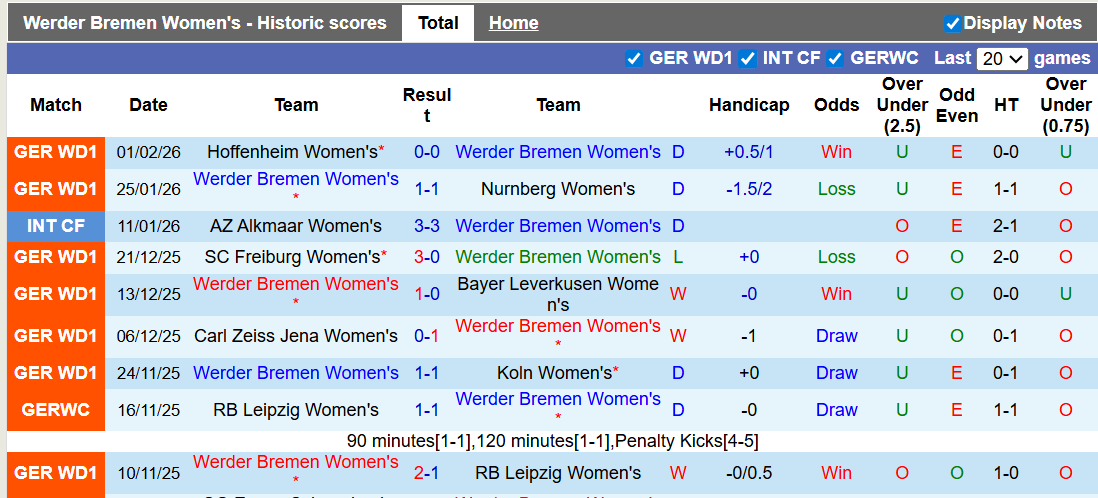
Task: Click AZ Alkmaar Women's team name
Action: (296, 226)
